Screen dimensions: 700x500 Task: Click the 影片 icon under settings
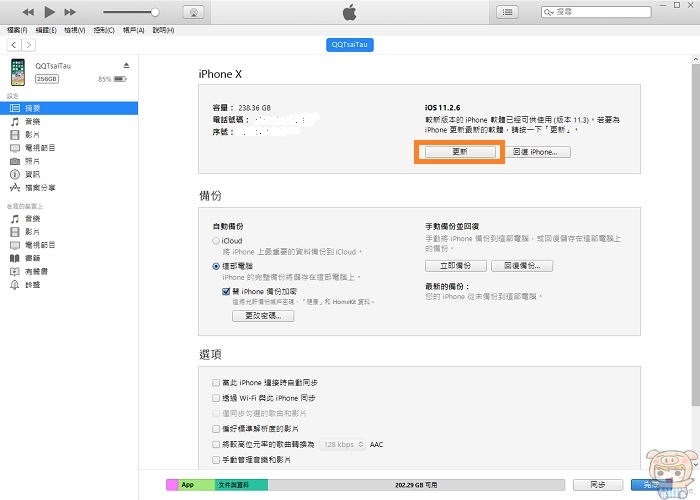pos(15,134)
